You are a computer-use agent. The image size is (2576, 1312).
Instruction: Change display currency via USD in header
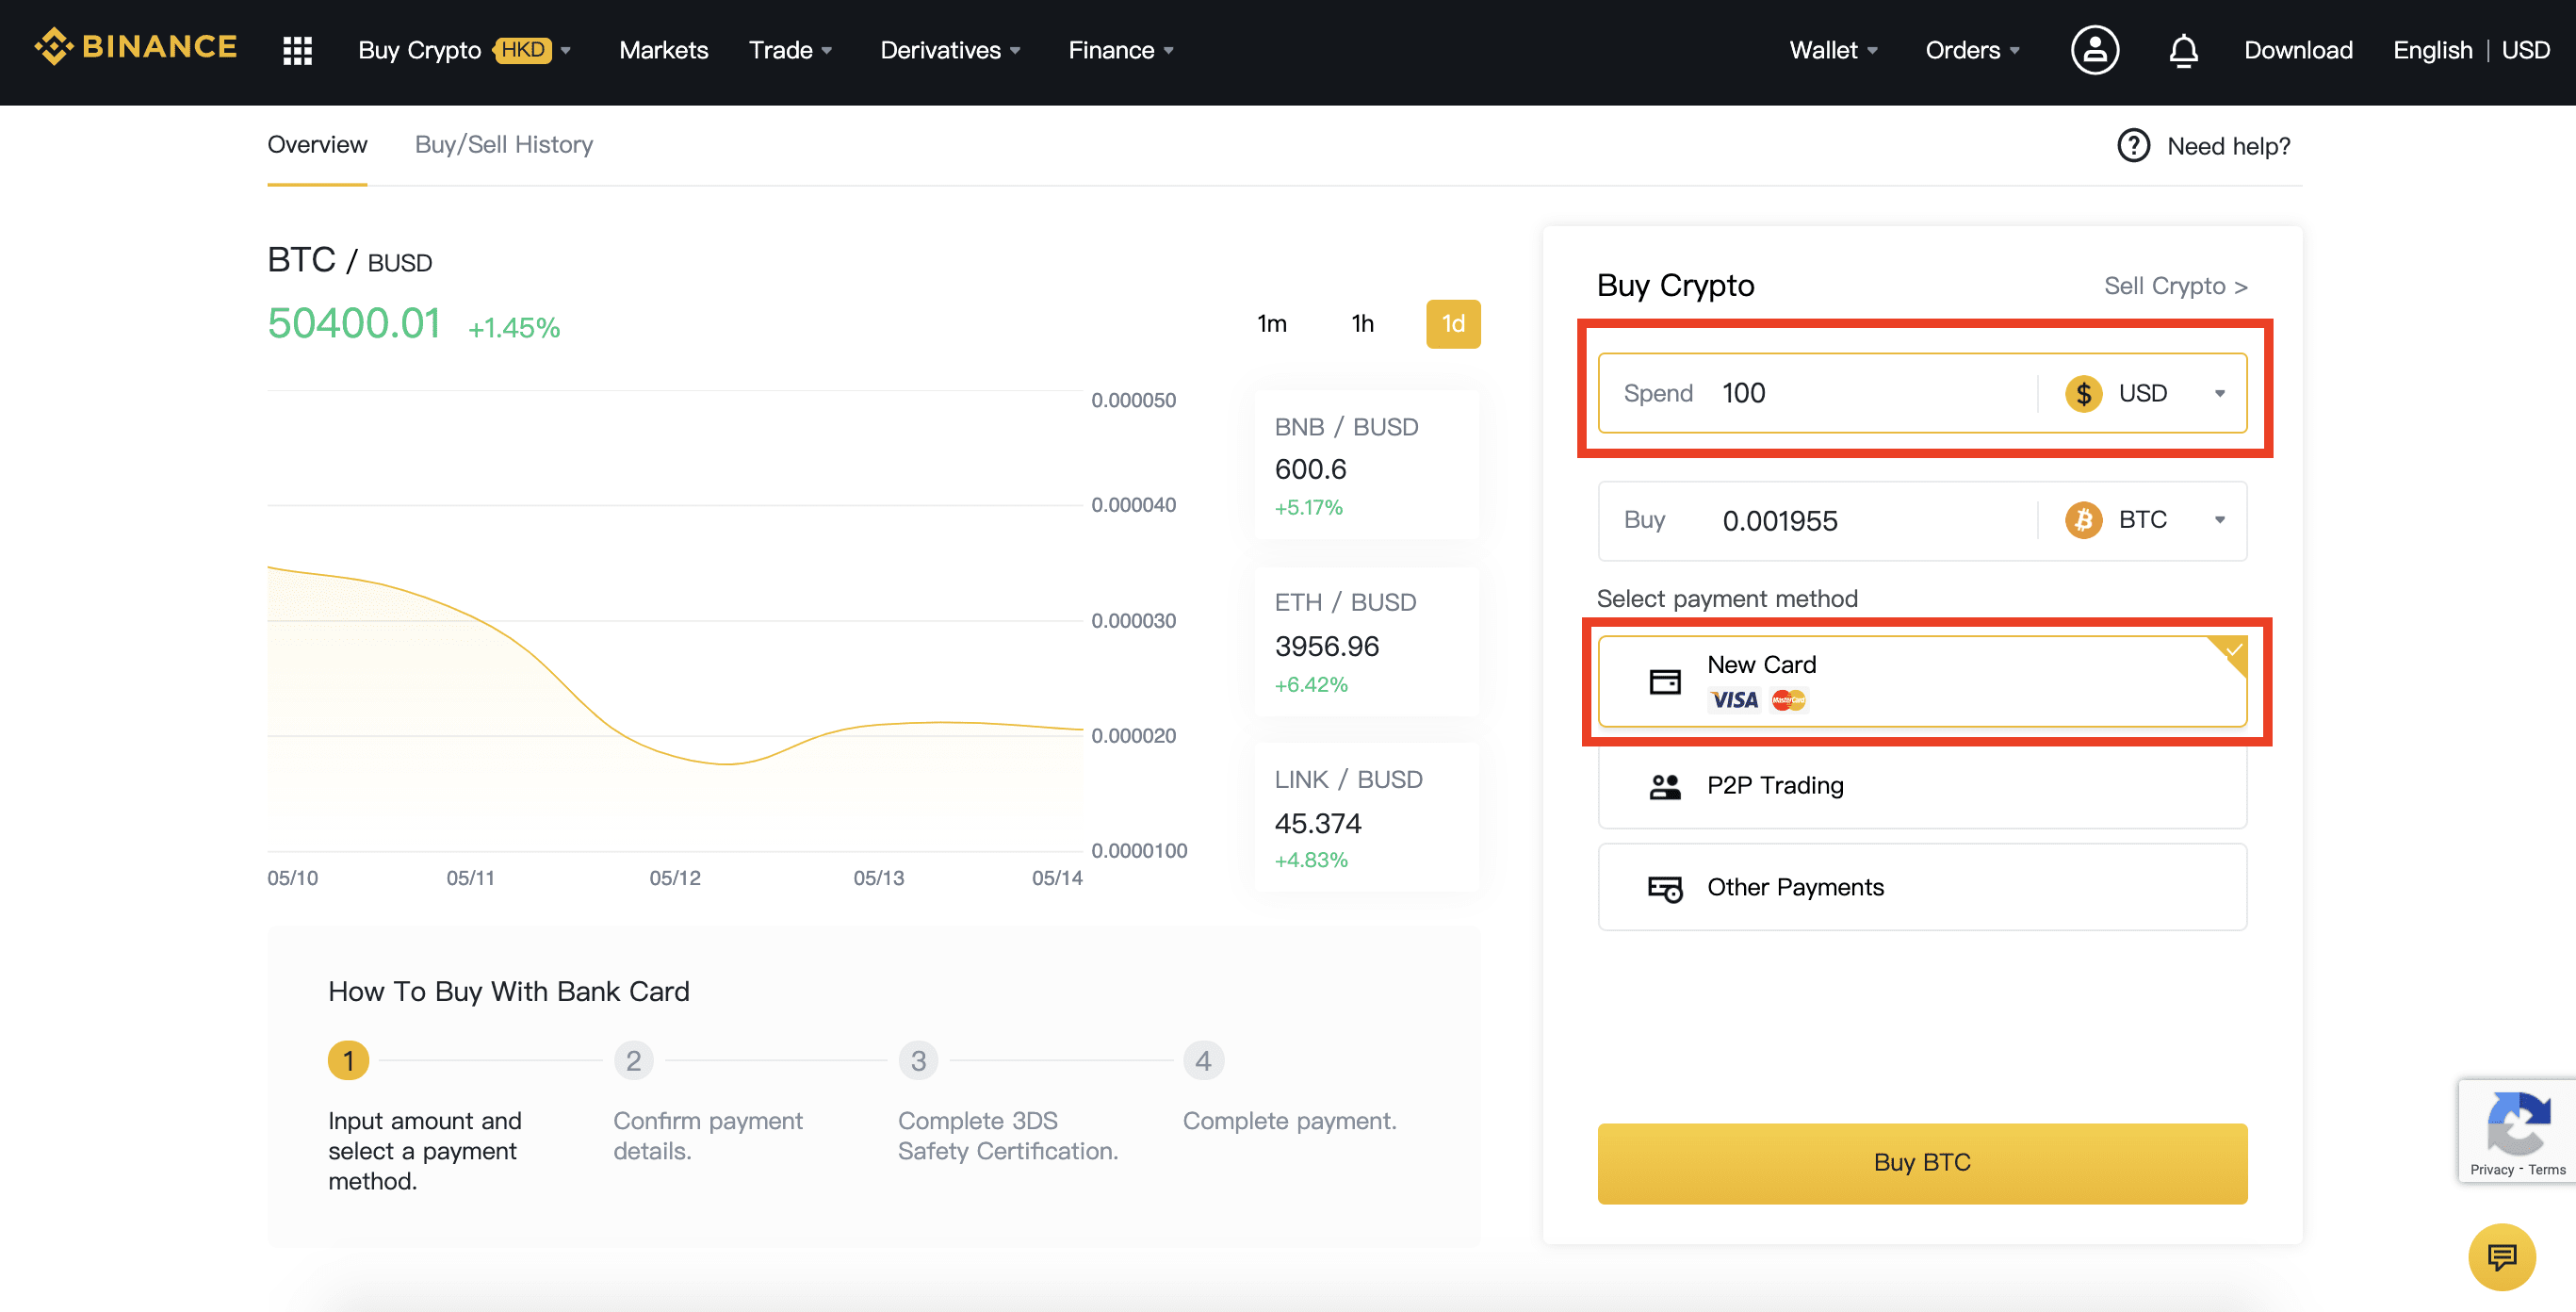coord(2524,50)
